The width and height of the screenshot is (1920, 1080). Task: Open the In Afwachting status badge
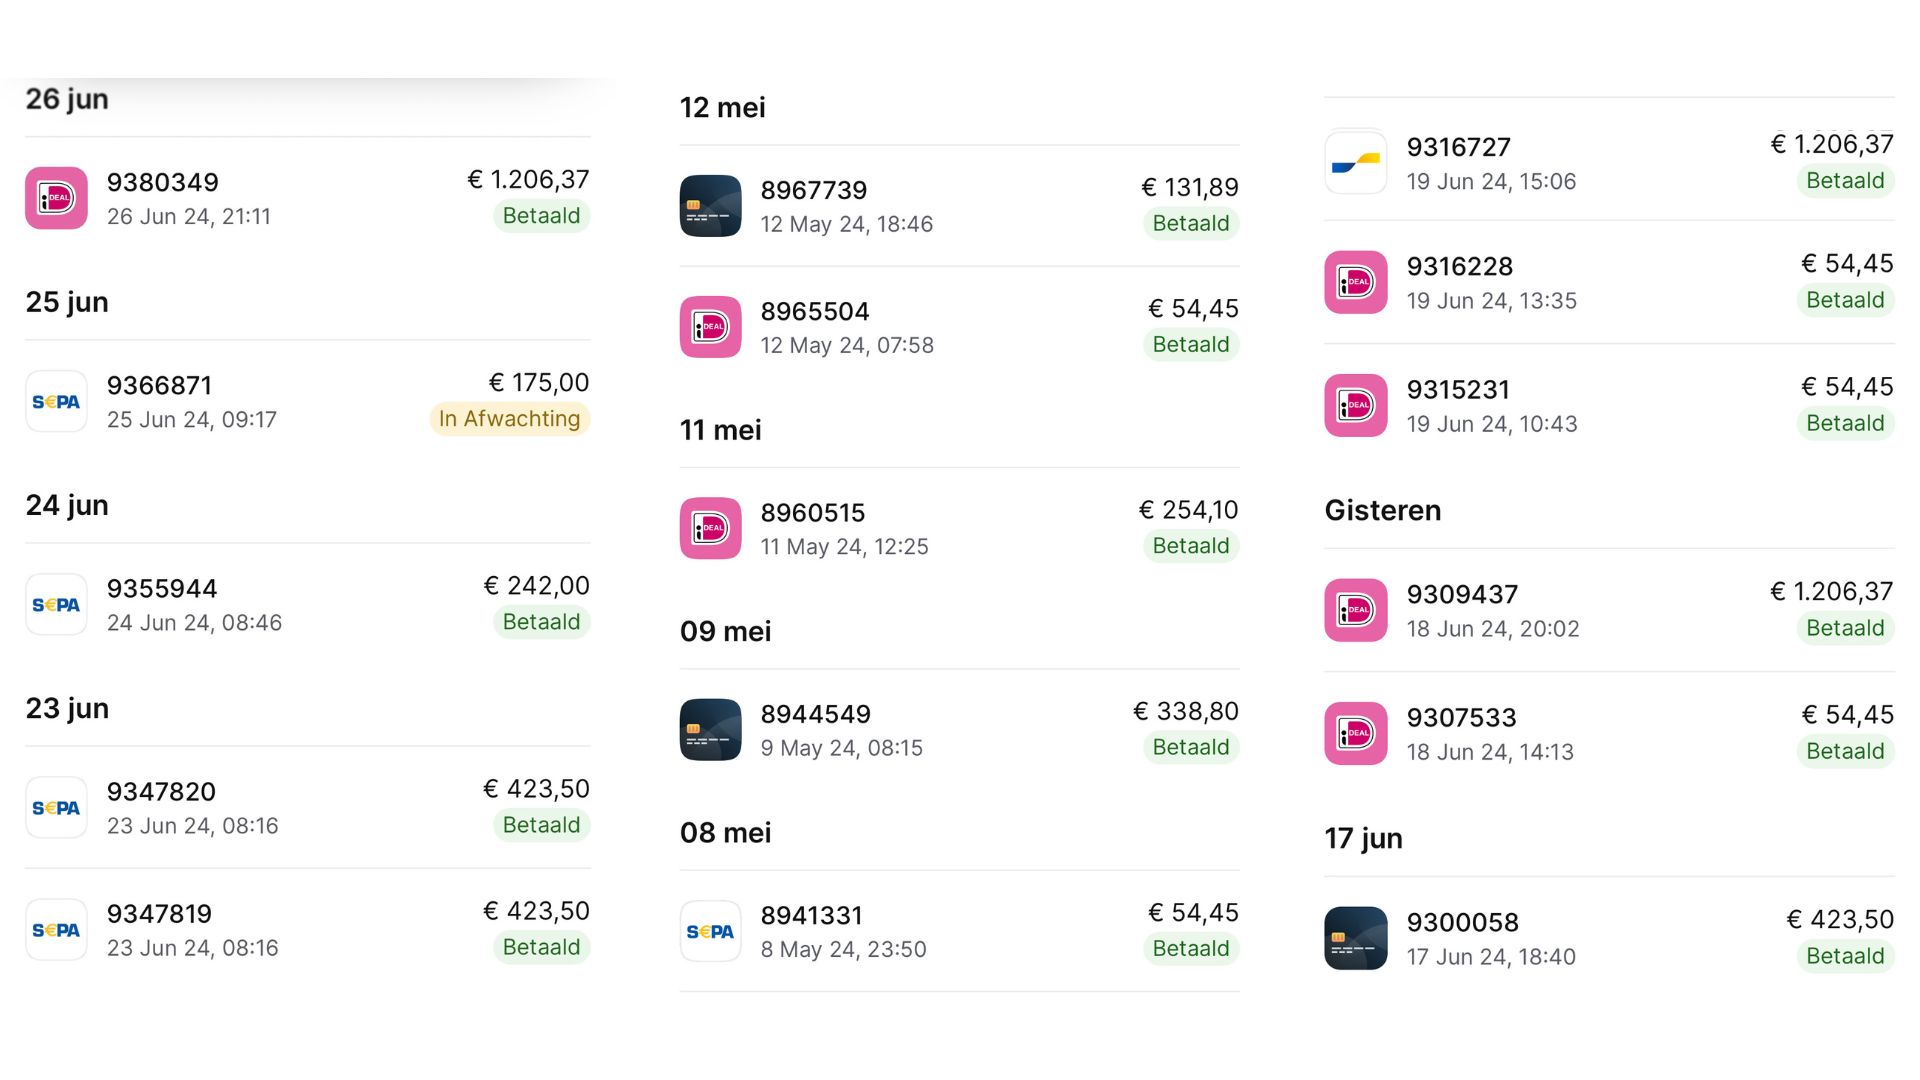tap(510, 419)
